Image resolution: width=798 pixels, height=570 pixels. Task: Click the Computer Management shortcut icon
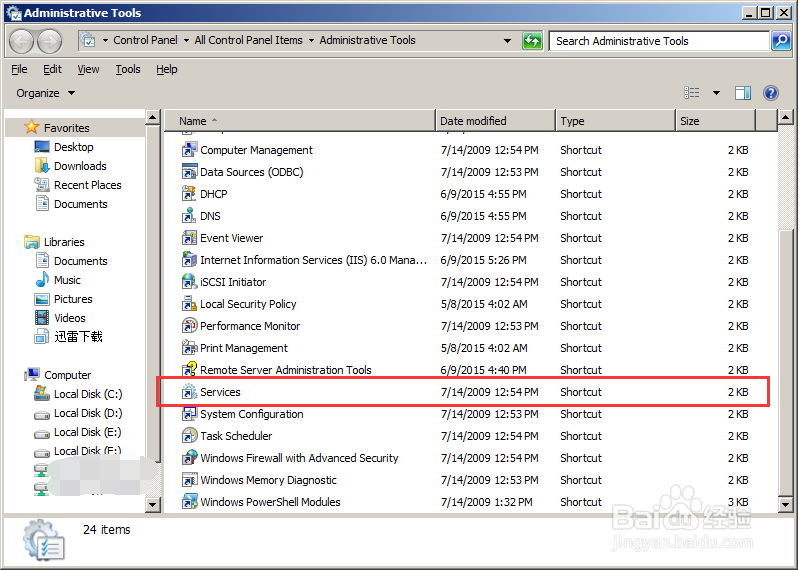coord(189,150)
